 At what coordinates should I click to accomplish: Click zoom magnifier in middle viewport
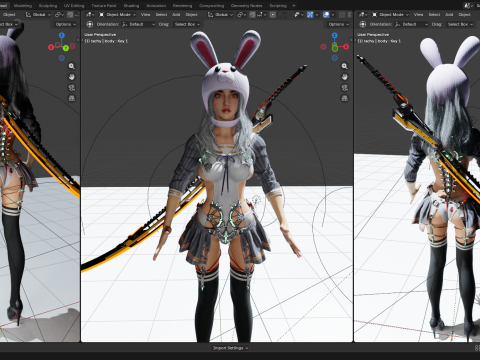coord(345,66)
